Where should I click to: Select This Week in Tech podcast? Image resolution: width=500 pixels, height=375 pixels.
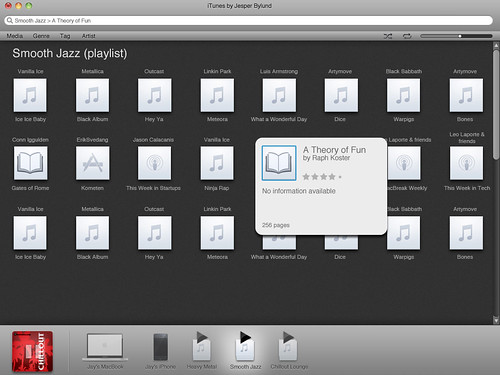point(466,163)
